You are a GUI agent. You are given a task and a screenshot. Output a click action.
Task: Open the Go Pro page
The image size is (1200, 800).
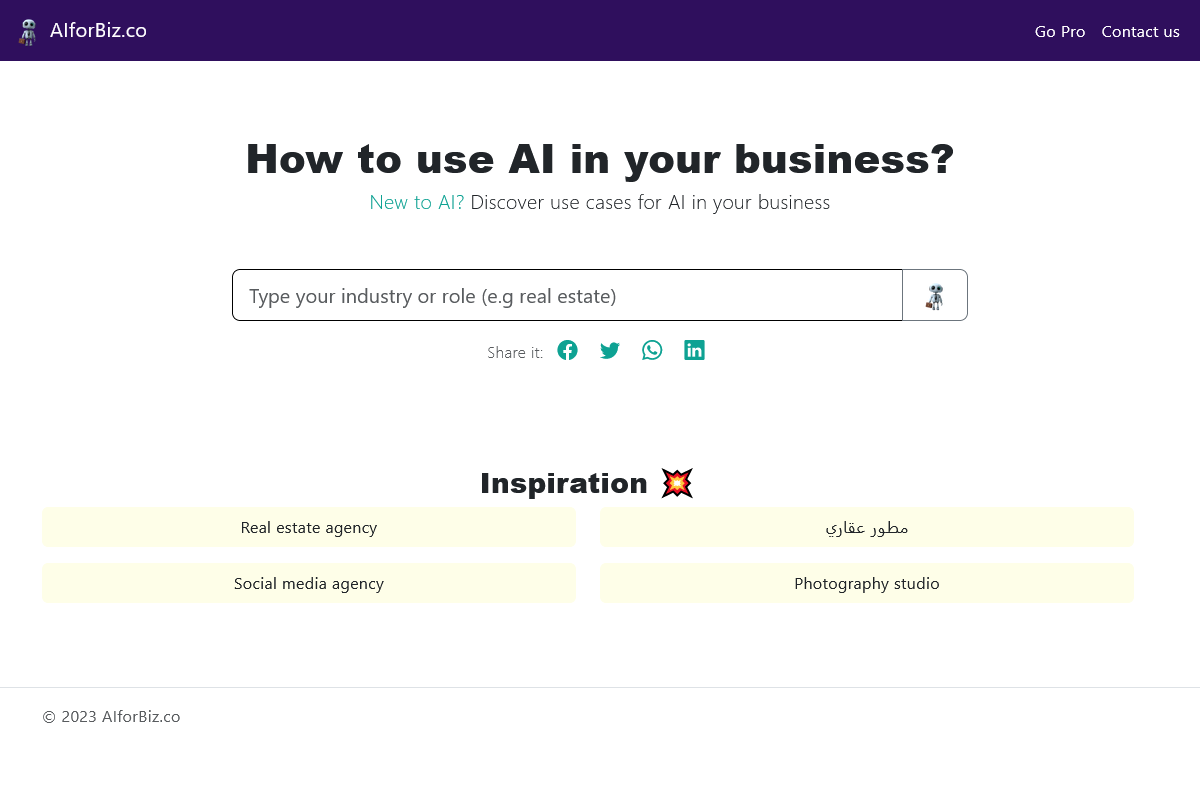(1059, 32)
